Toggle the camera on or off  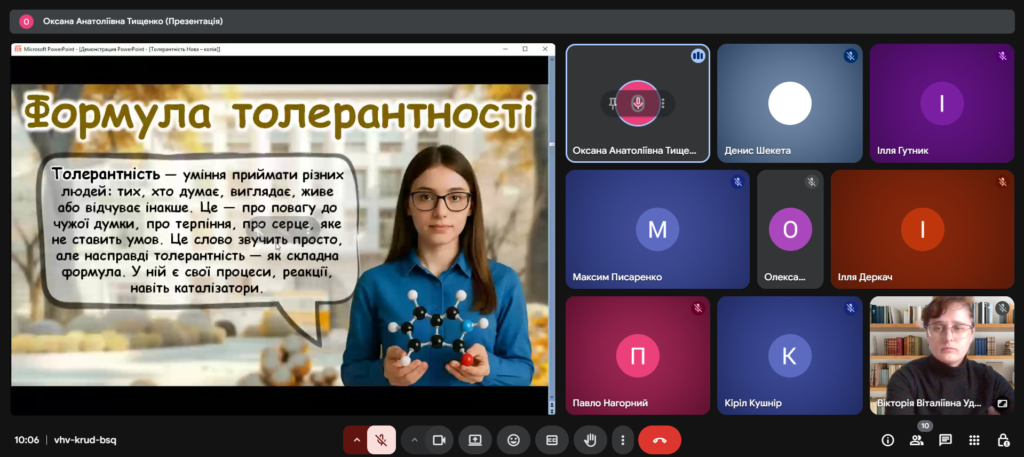[438, 440]
